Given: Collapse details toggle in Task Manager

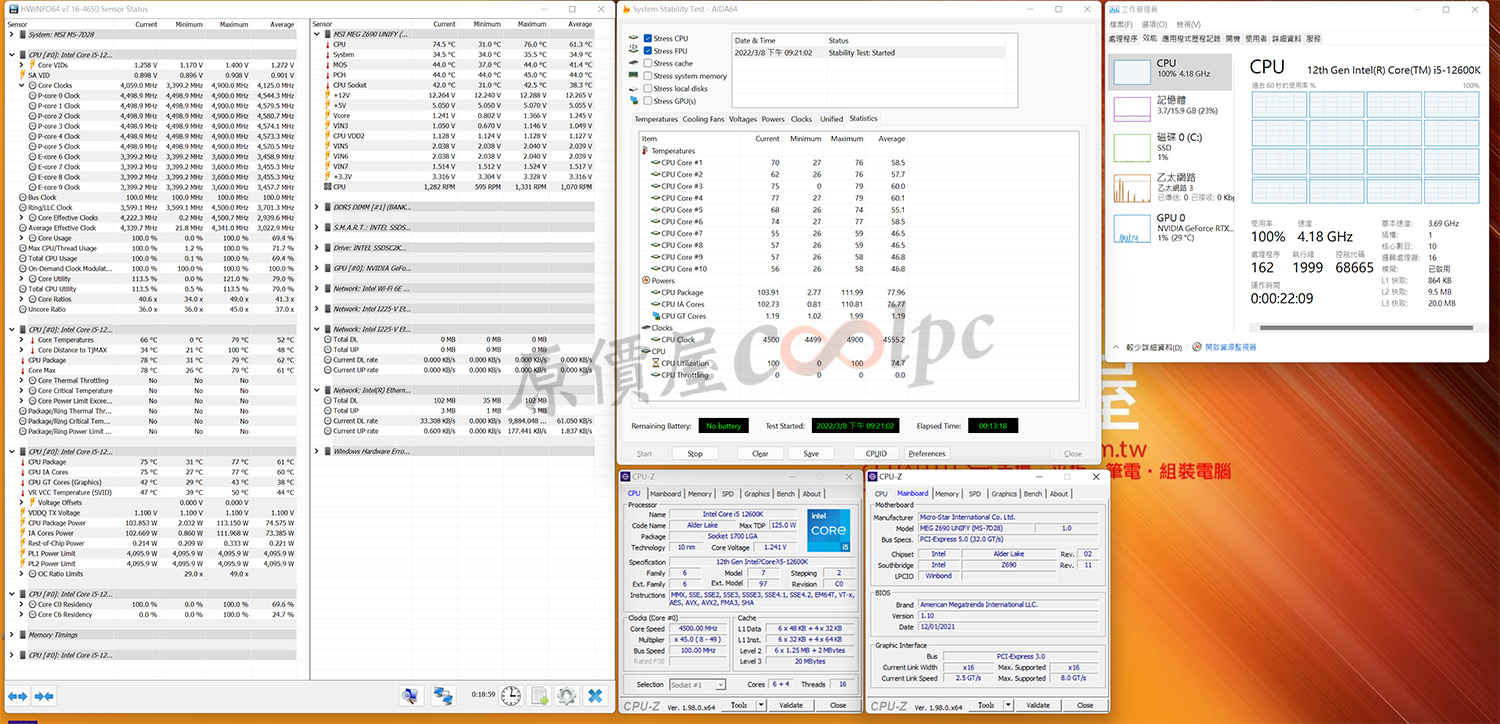Looking at the screenshot, I should pyautogui.click(x=1147, y=347).
